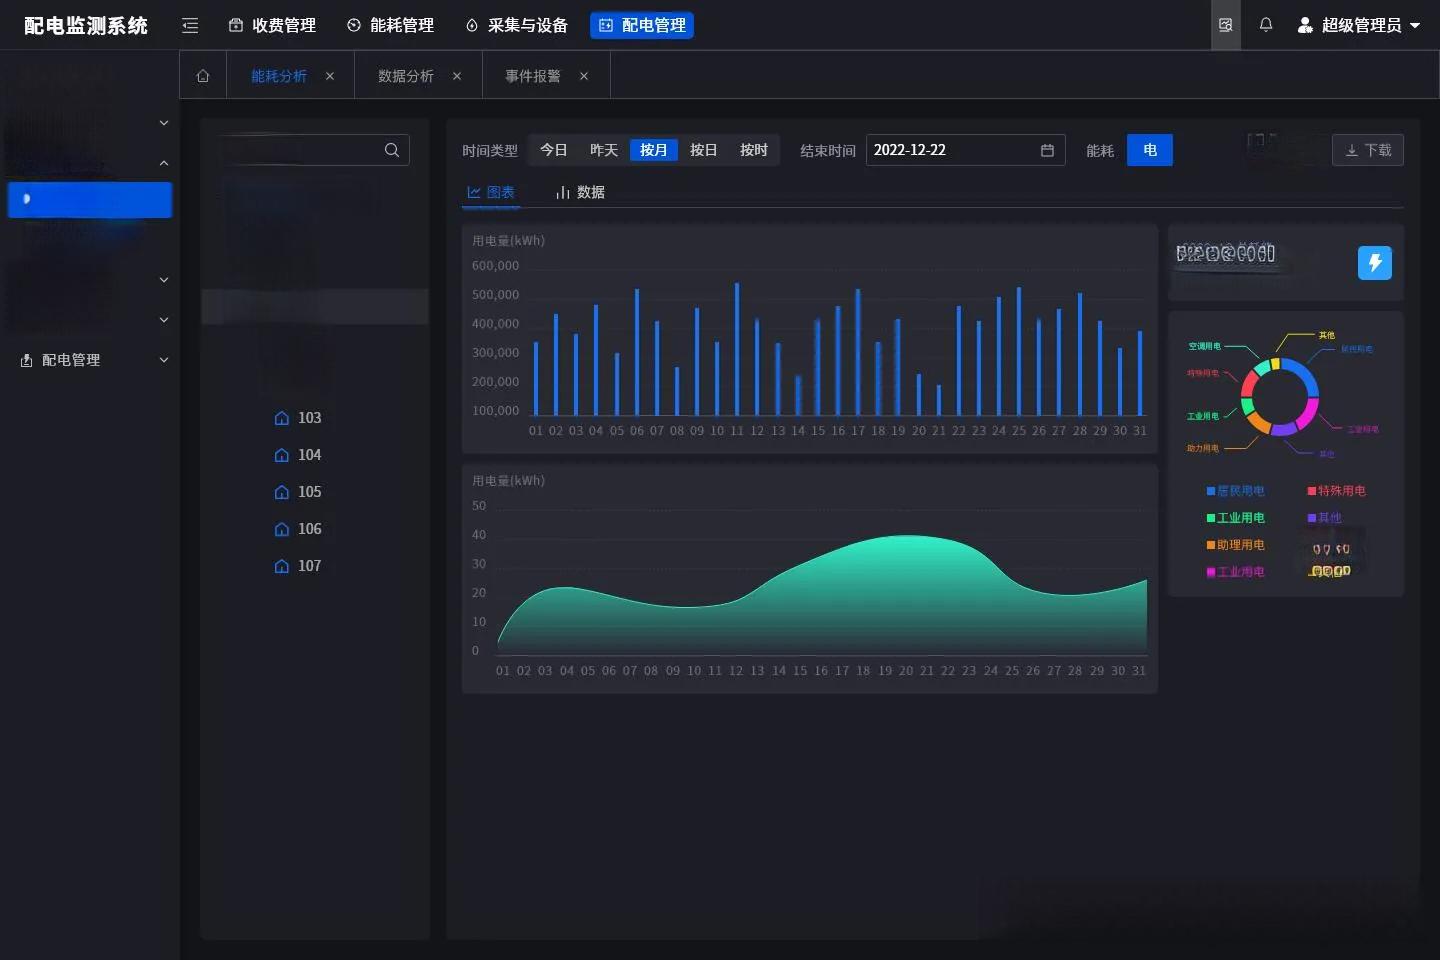This screenshot has width=1440, height=960.
Task: Select room 103 in the tree
Action: click(x=309, y=418)
